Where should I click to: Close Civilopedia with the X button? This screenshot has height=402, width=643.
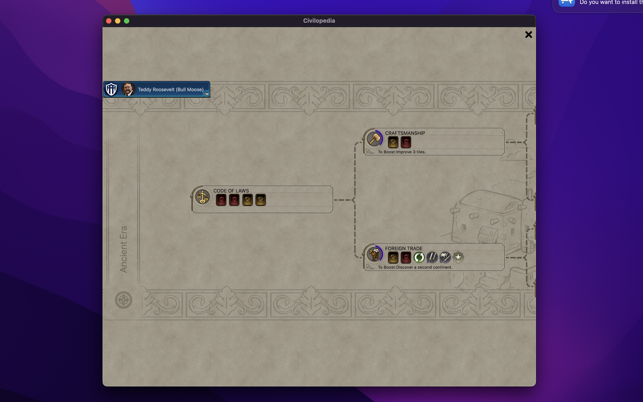click(x=529, y=35)
